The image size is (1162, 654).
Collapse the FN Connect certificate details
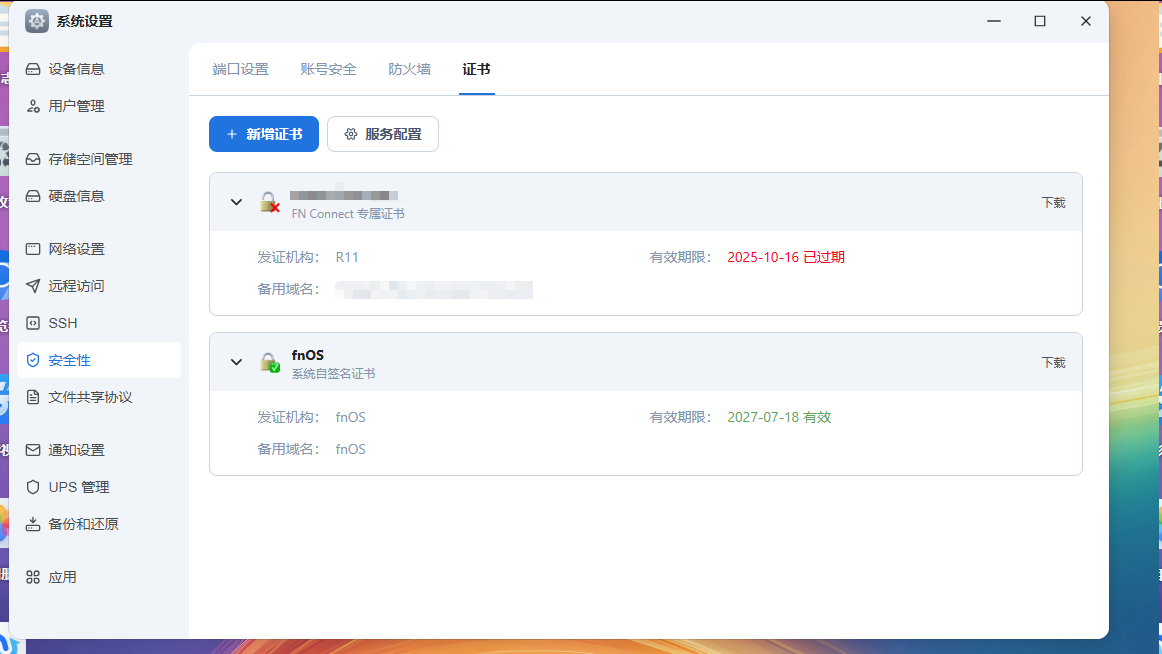coord(236,201)
